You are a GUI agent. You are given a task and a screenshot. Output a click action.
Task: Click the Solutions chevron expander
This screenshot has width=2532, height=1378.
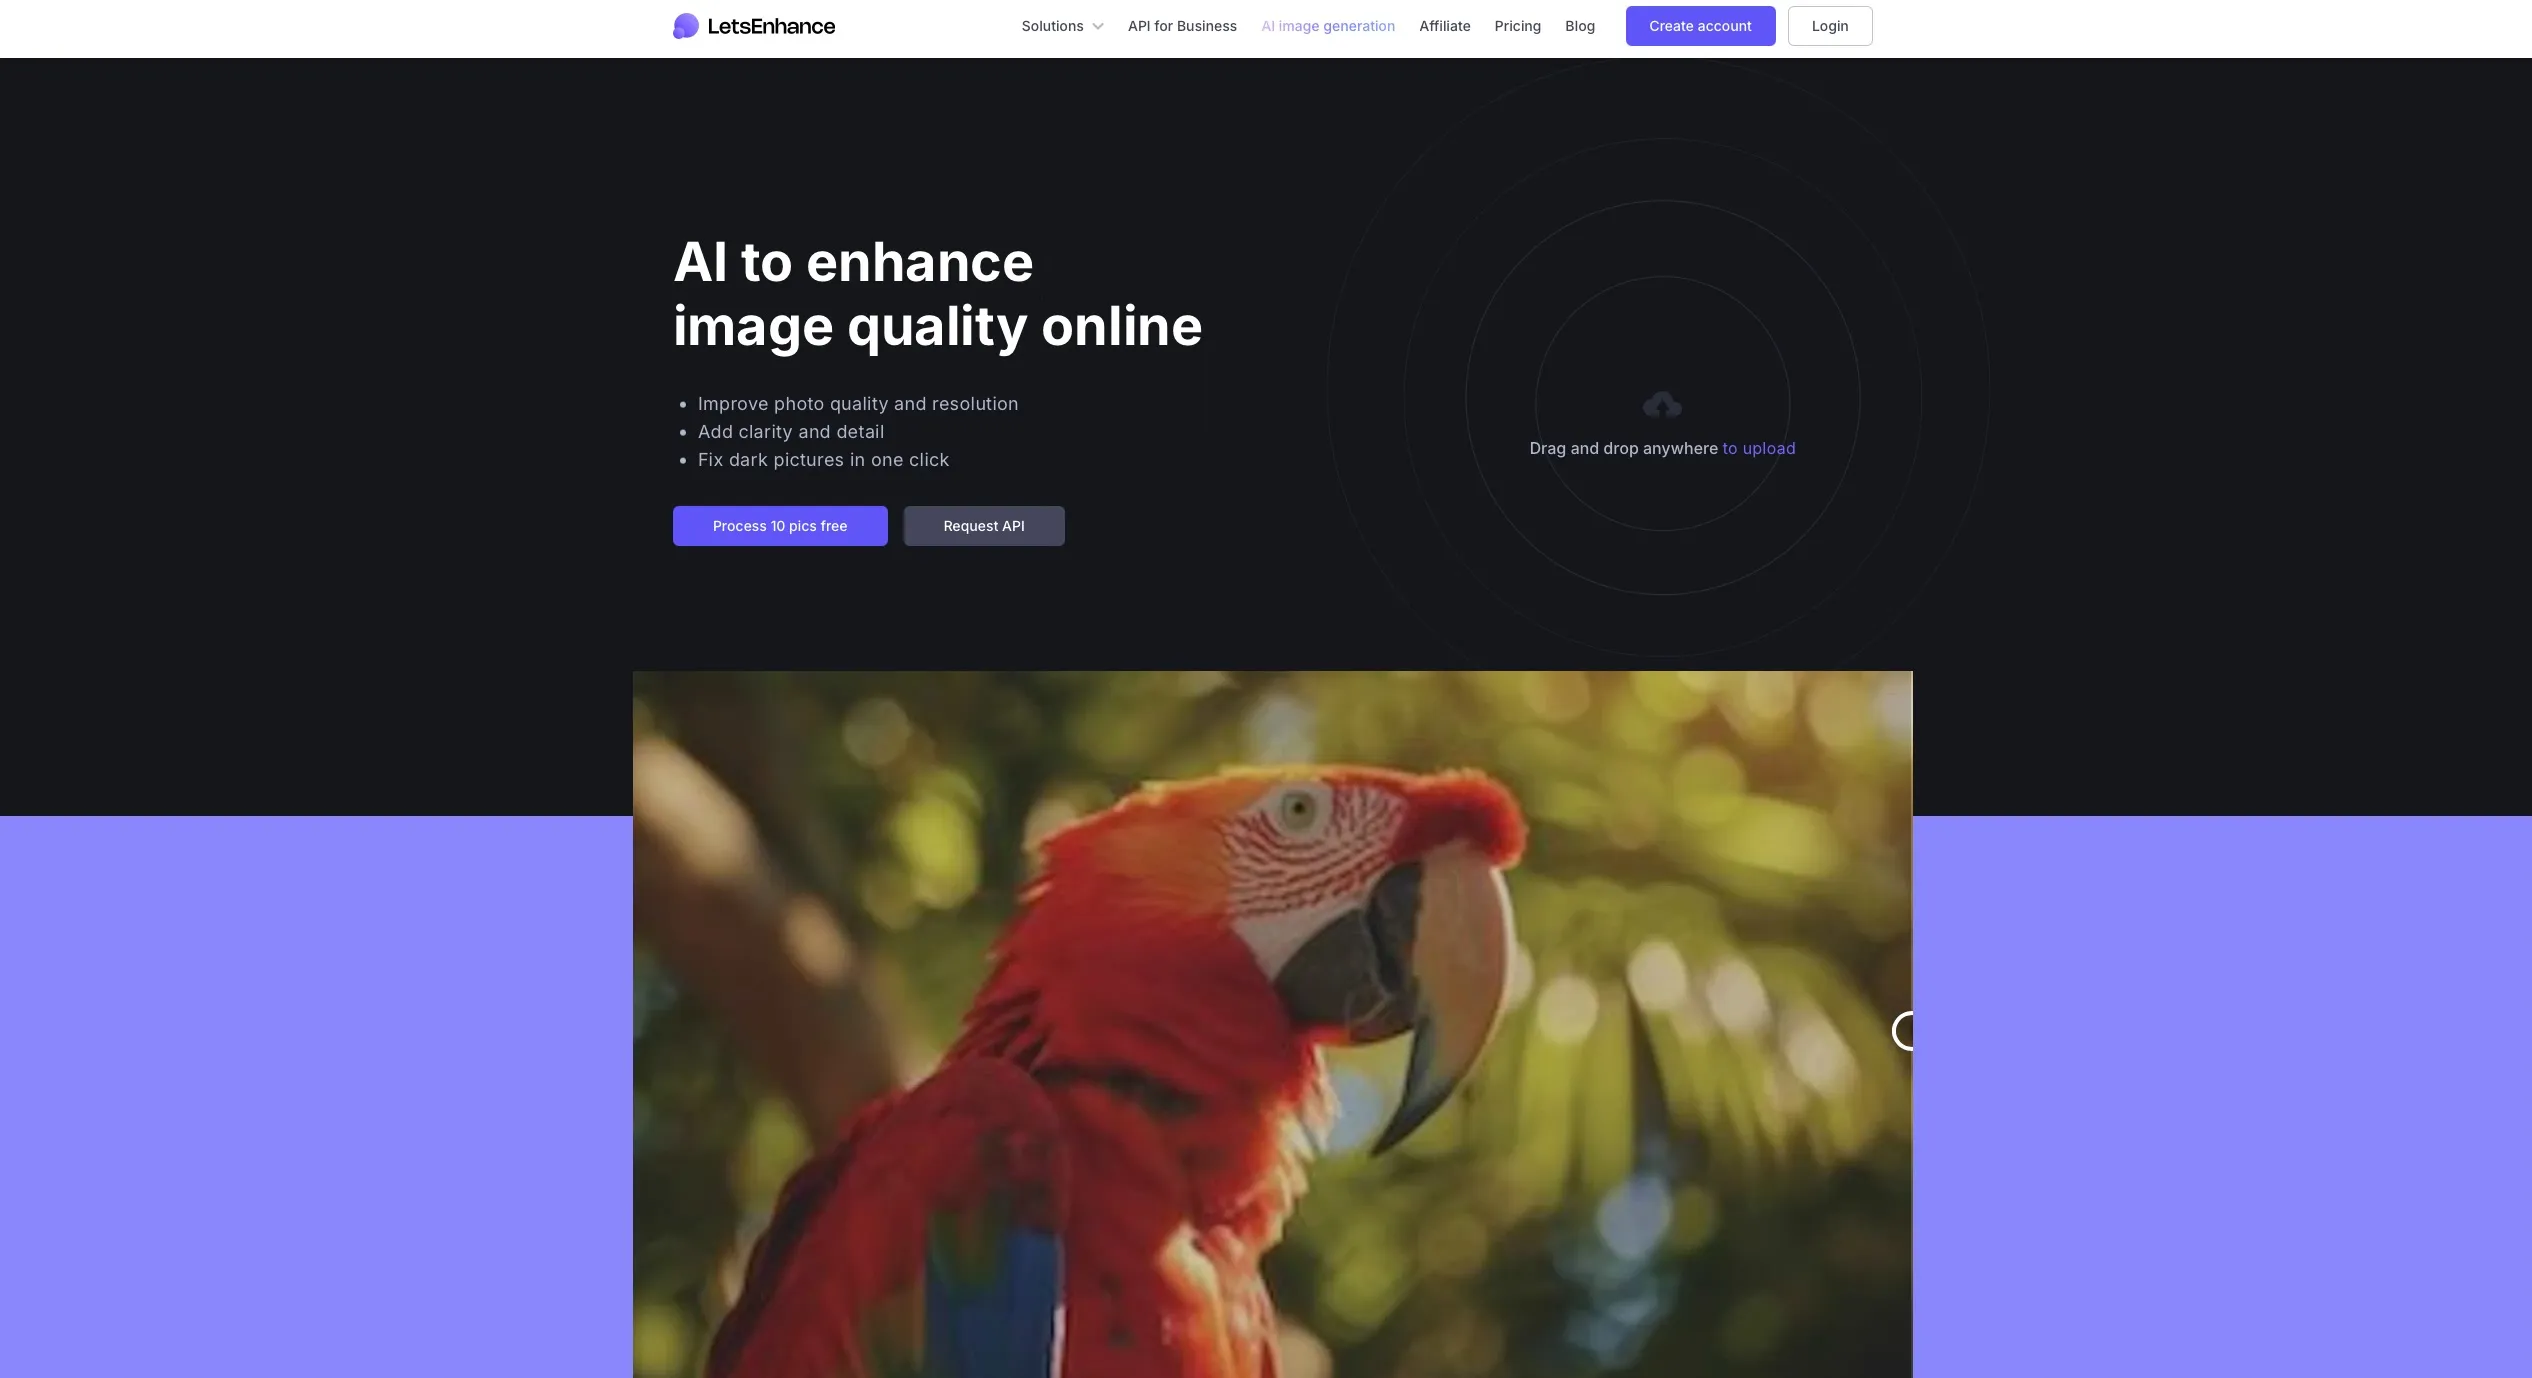[x=1096, y=25]
